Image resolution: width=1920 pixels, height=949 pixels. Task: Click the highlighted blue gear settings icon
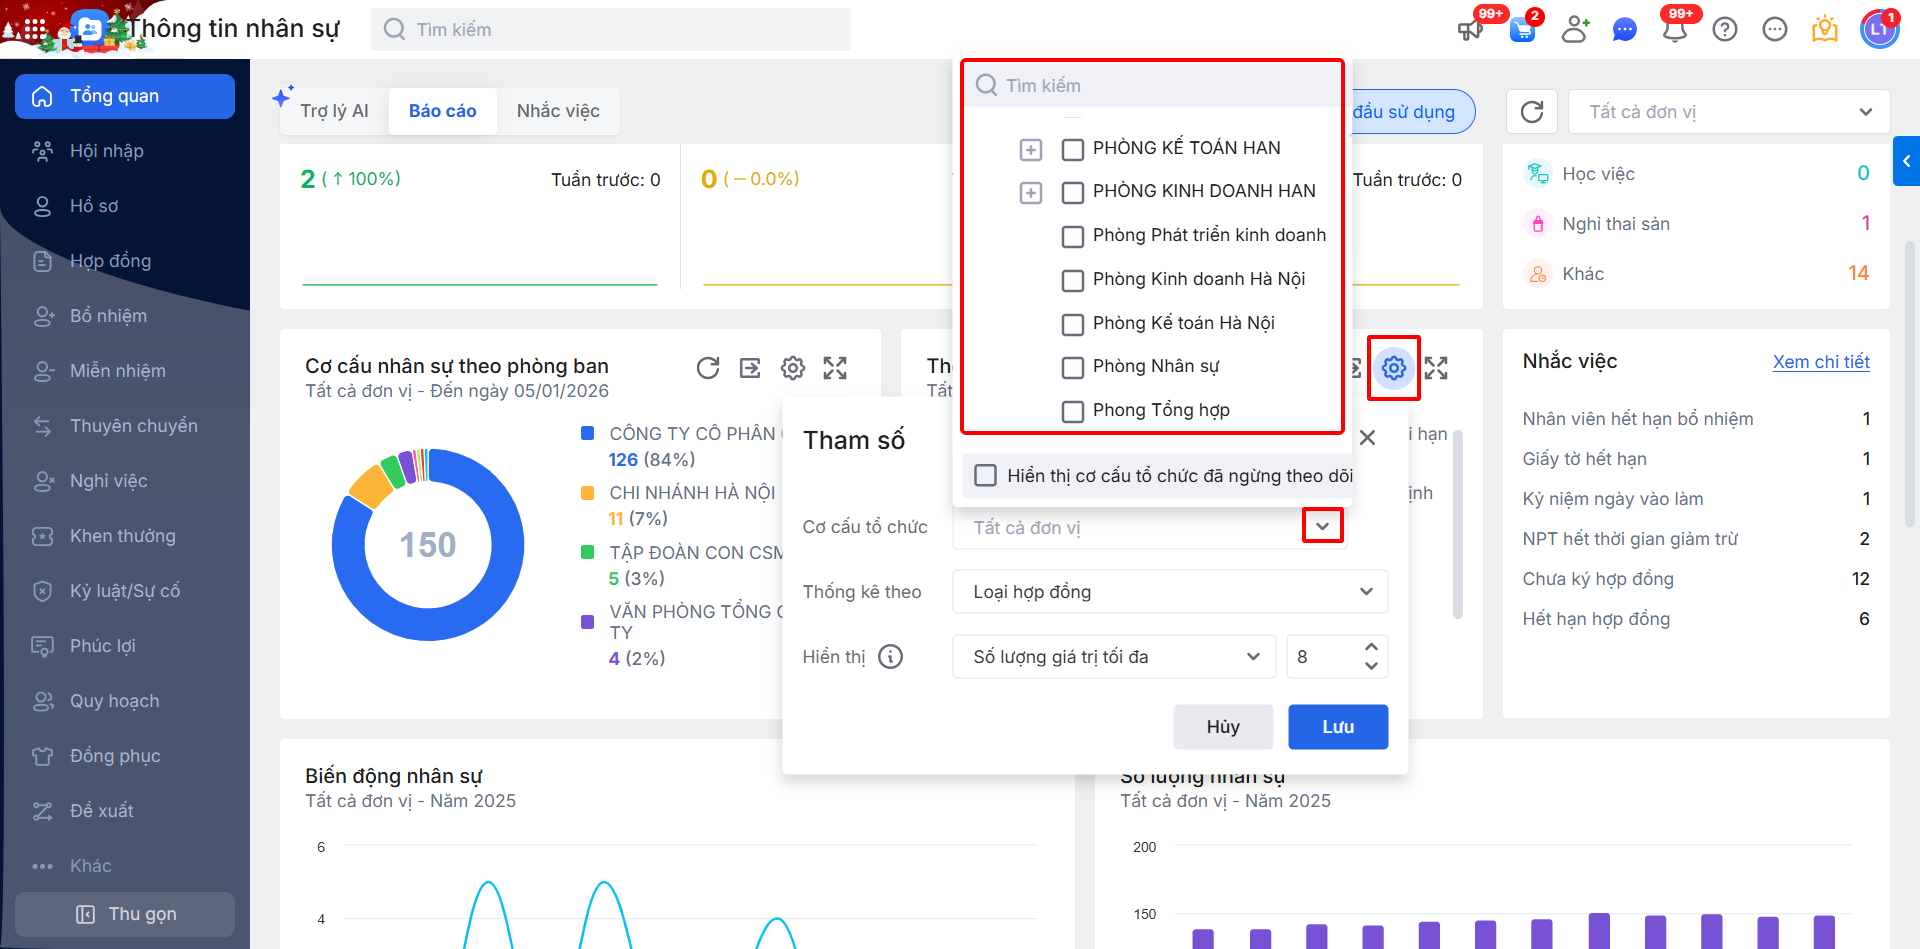click(1394, 368)
